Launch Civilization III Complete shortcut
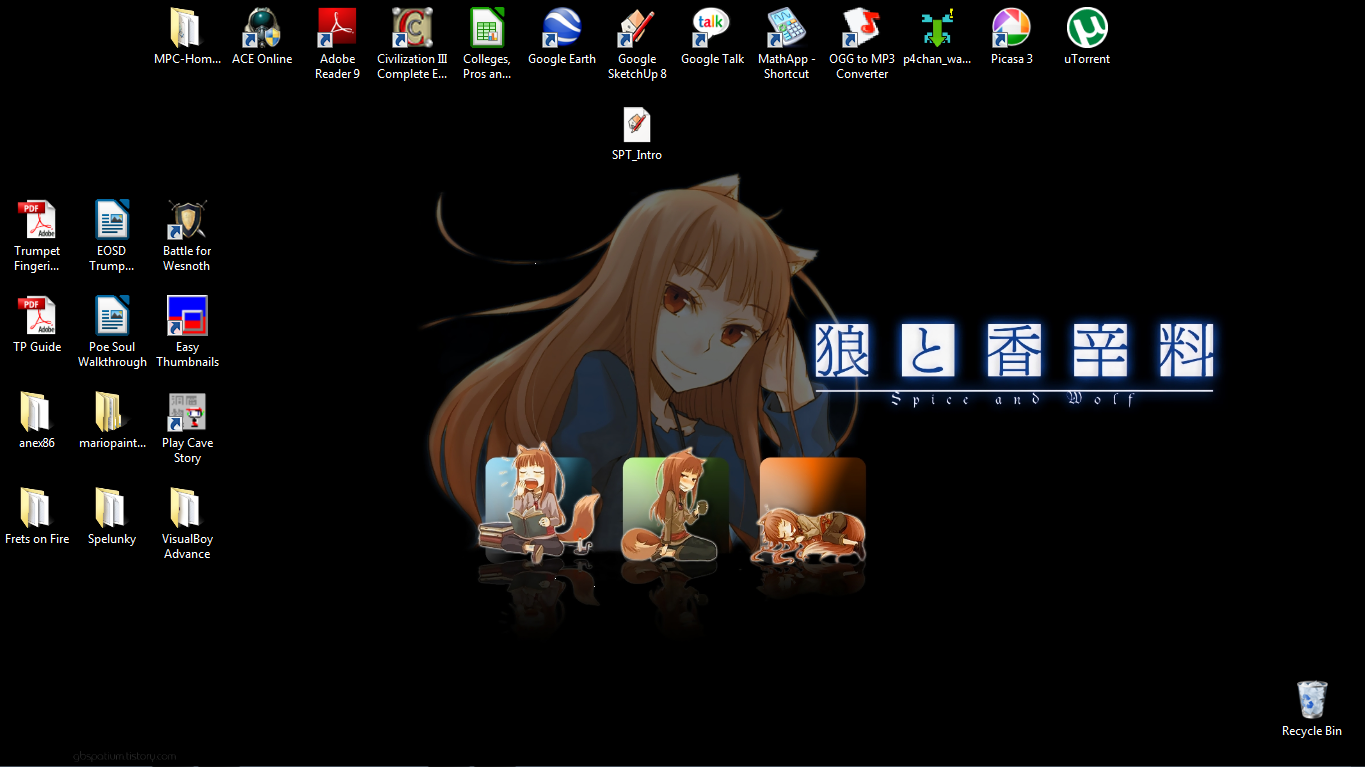Screen dimensions: 1365x767 point(412,28)
